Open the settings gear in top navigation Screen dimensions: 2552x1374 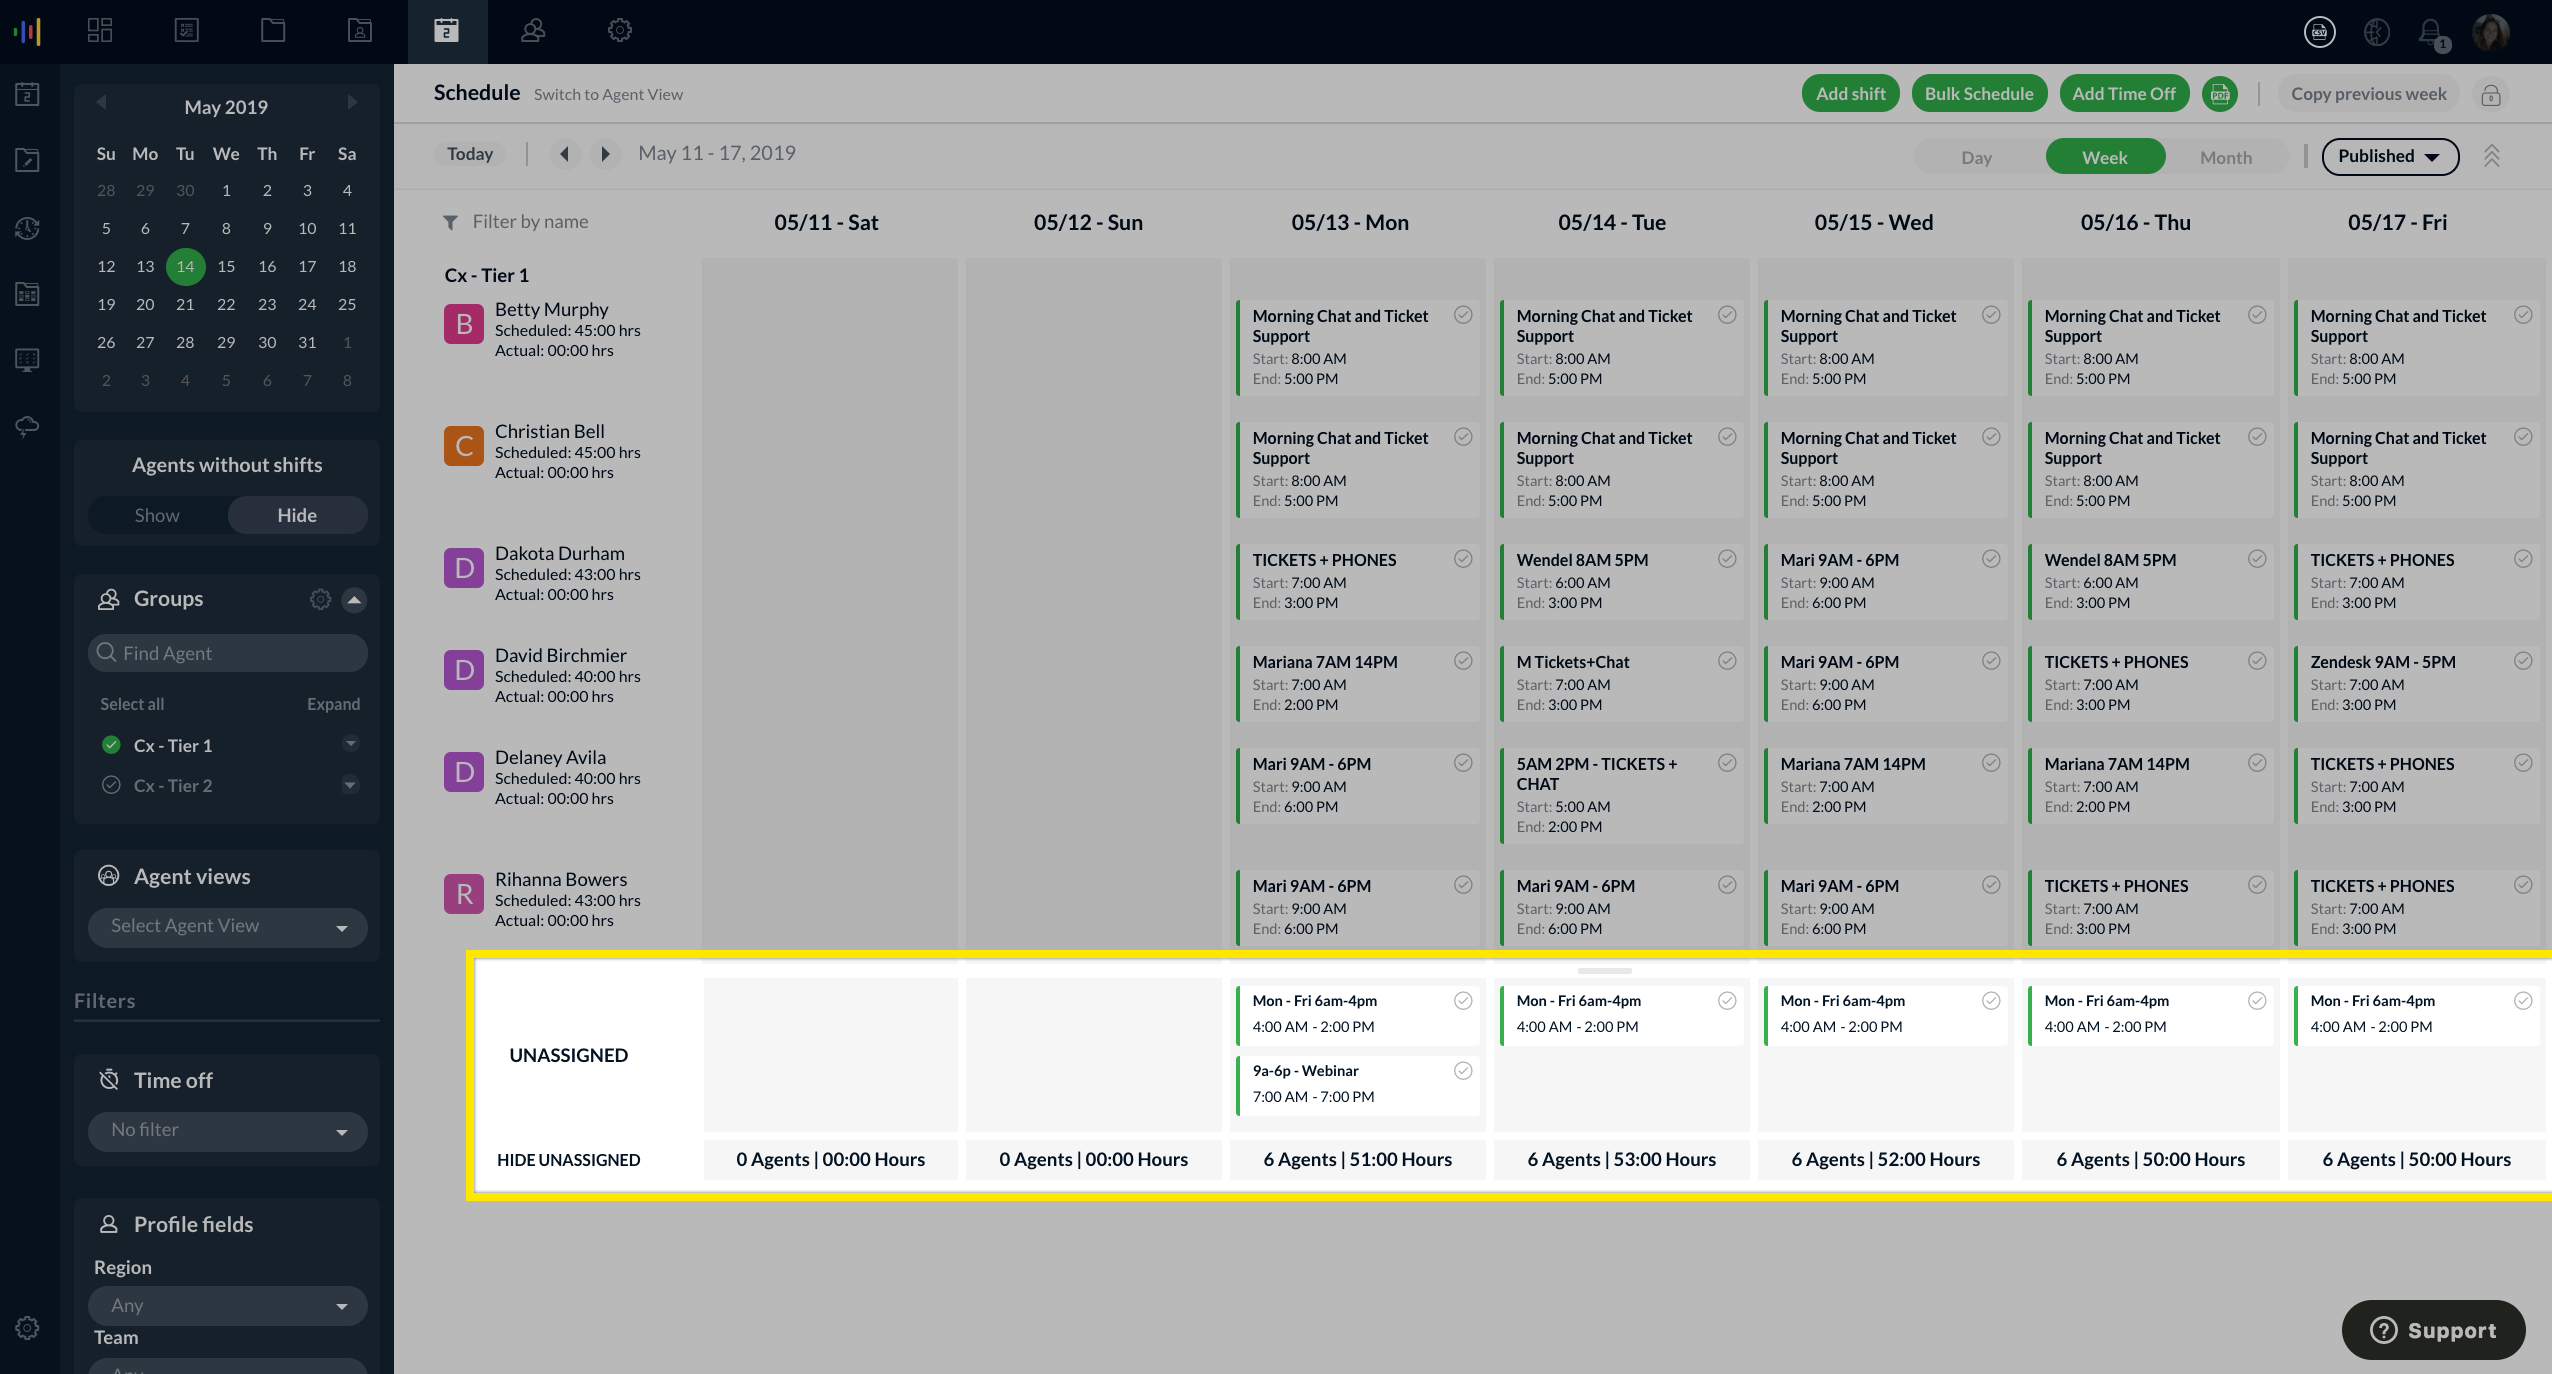click(620, 31)
